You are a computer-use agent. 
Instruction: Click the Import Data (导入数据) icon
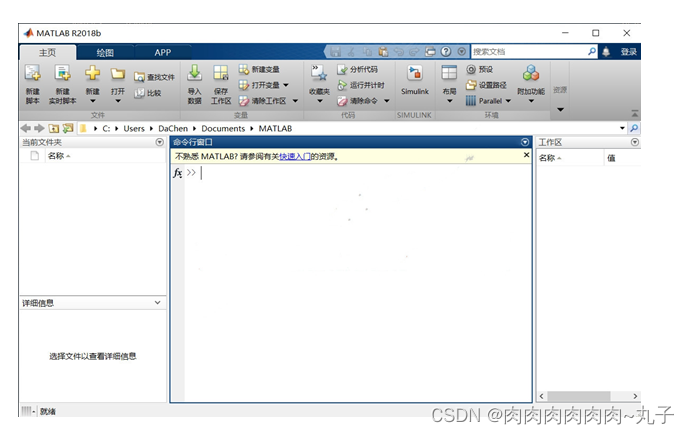tap(194, 73)
